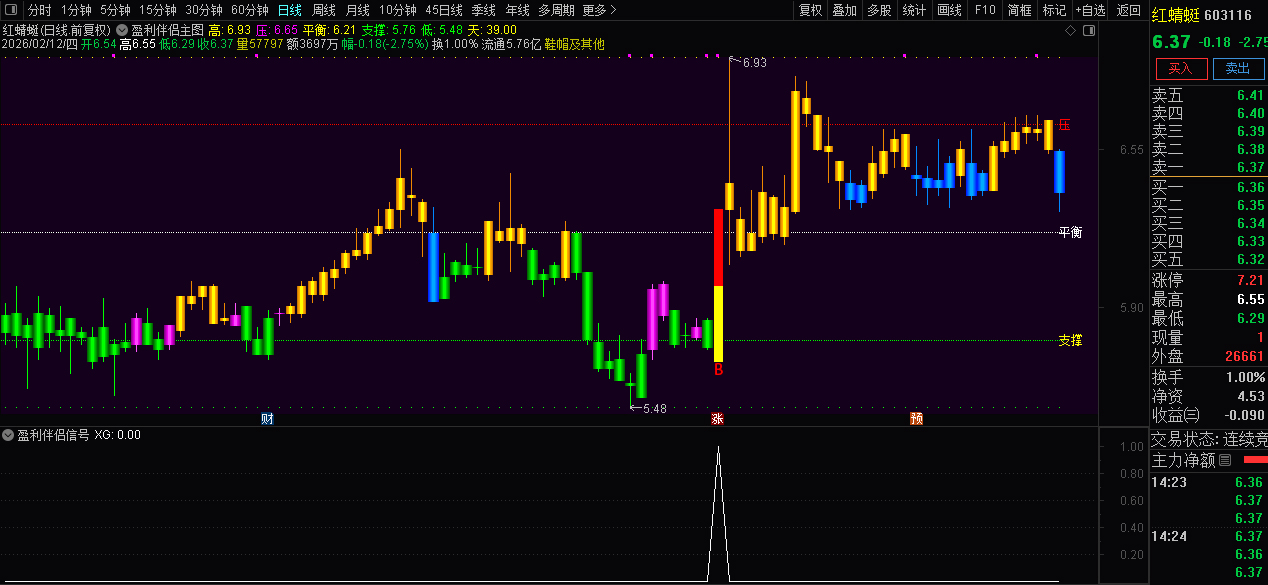Image resolution: width=1268 pixels, height=585 pixels.
Task: Toggle 简框 simple frame mode
Action: pyautogui.click(x=1019, y=10)
